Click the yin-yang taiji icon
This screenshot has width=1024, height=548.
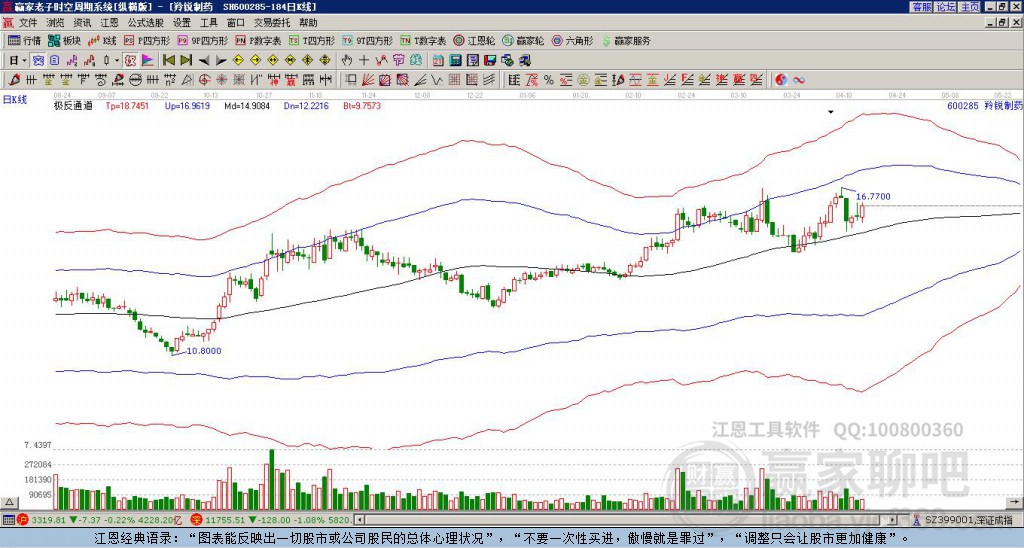781,80
